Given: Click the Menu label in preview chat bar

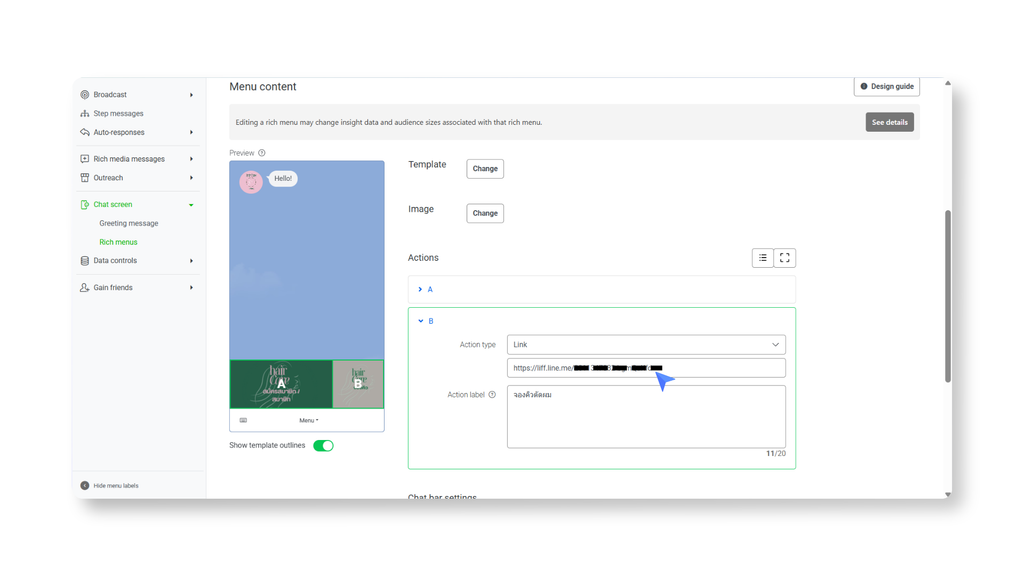Looking at the screenshot, I should click(309, 421).
